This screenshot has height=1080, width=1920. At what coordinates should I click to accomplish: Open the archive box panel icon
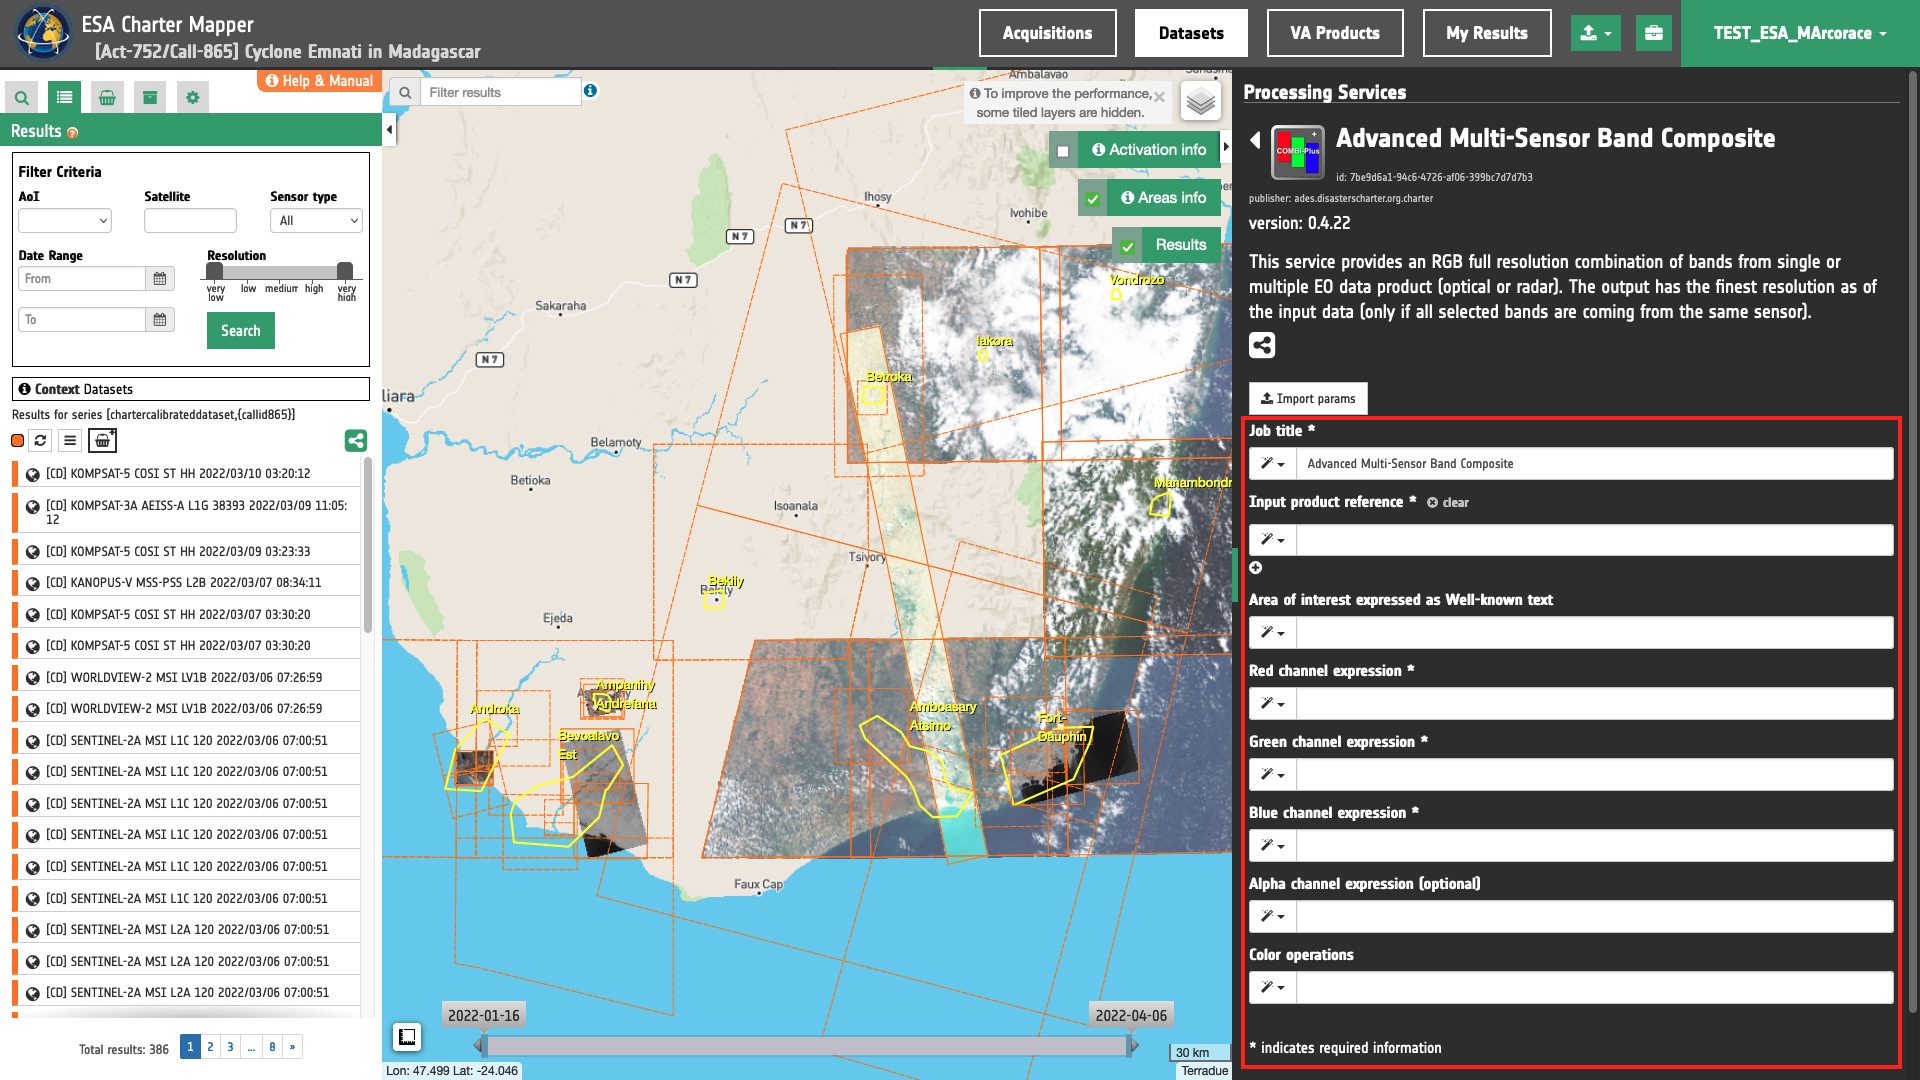point(150,97)
